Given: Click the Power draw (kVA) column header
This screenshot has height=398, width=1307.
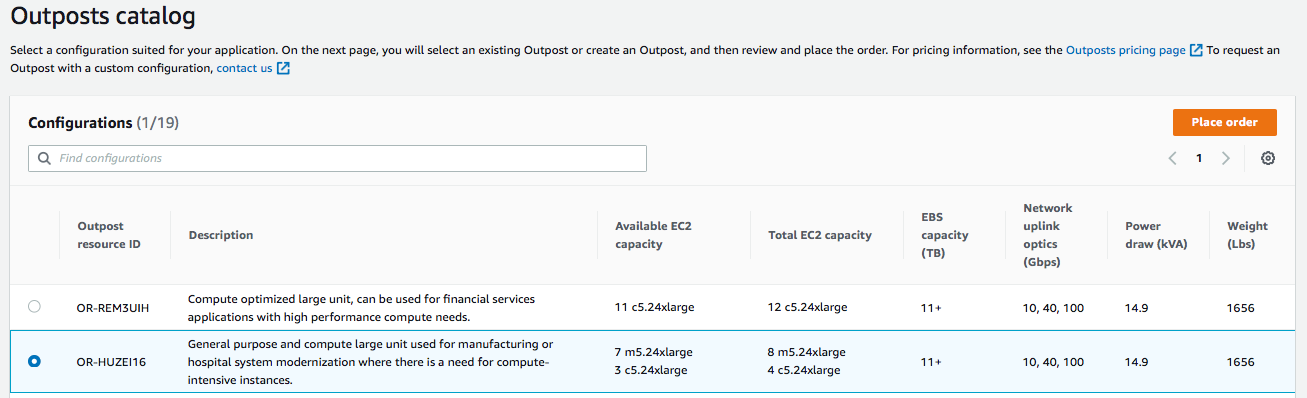Looking at the screenshot, I should 1156,235.
